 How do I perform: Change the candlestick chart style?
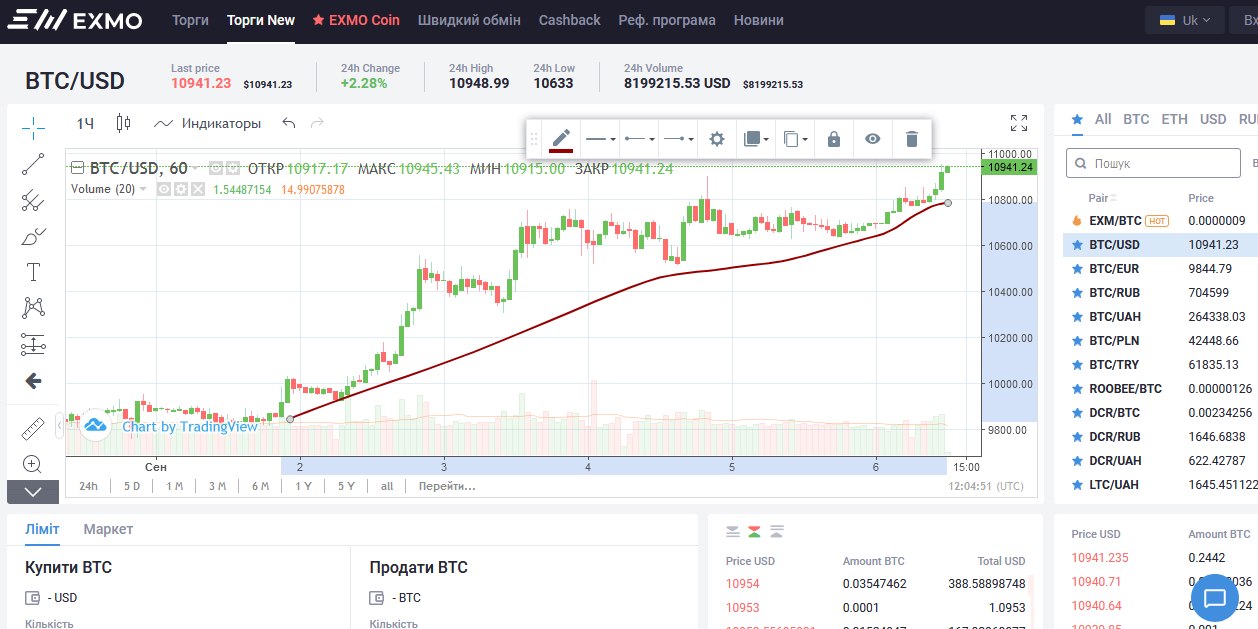click(123, 123)
